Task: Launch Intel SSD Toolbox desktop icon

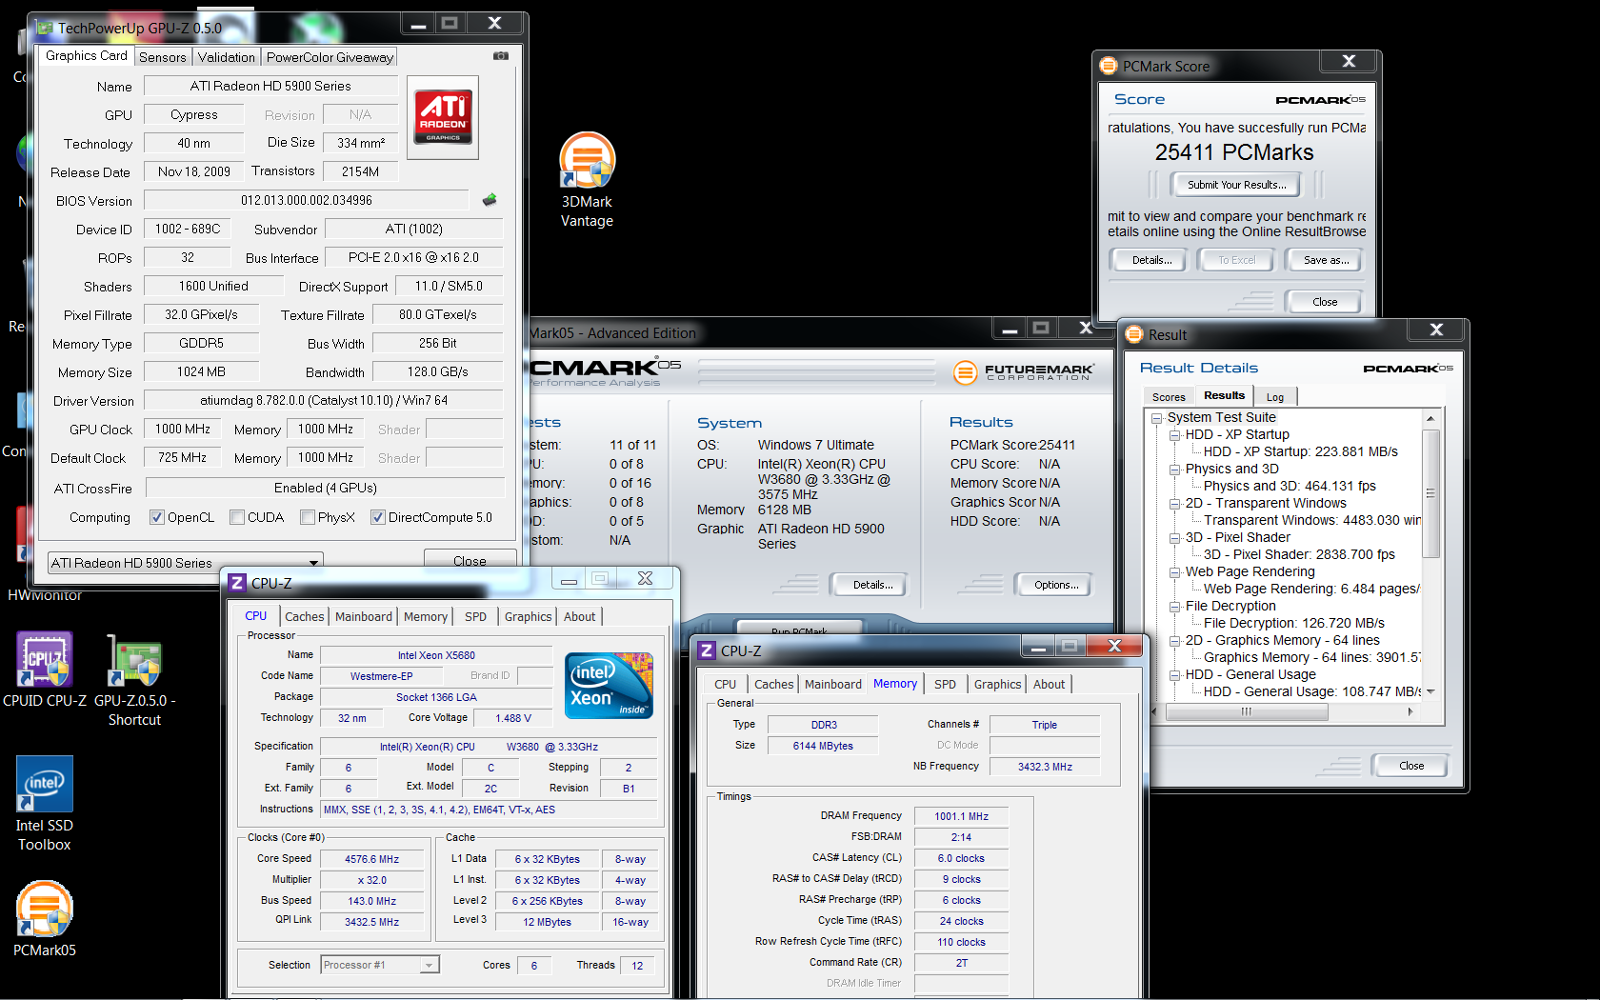Action: point(44,804)
